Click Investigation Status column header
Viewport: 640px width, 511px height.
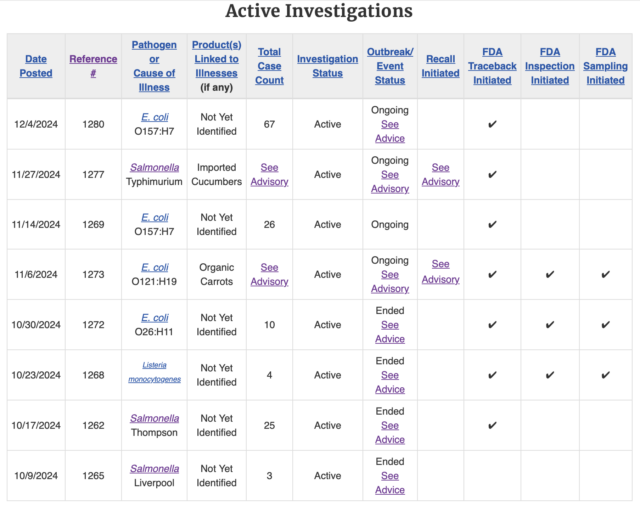(327, 66)
